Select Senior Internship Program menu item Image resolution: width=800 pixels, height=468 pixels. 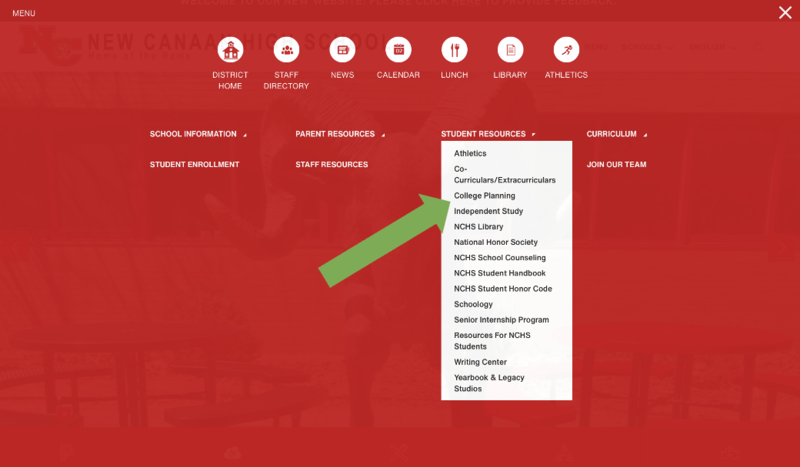tap(501, 320)
